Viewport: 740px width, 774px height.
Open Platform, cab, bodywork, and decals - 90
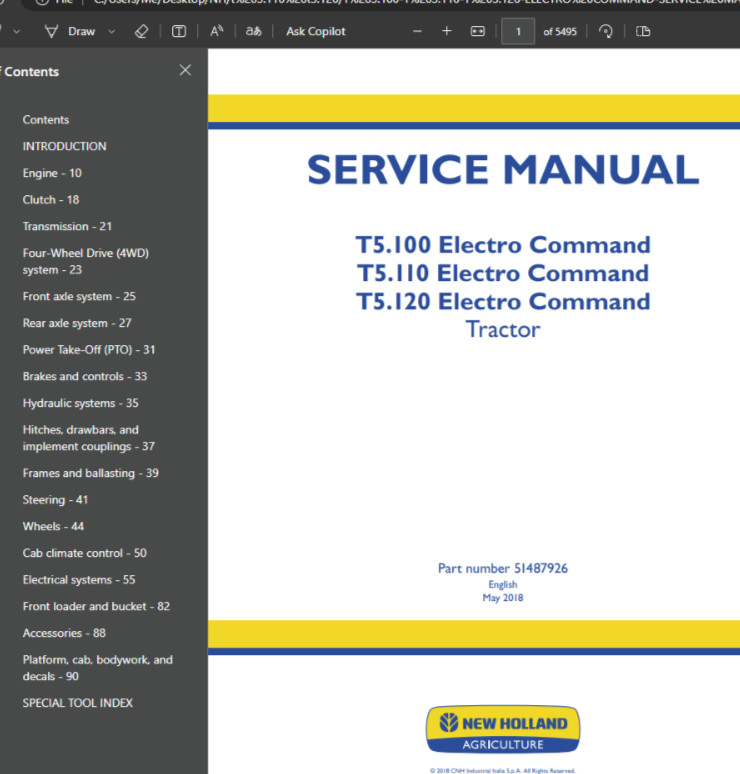pos(98,668)
